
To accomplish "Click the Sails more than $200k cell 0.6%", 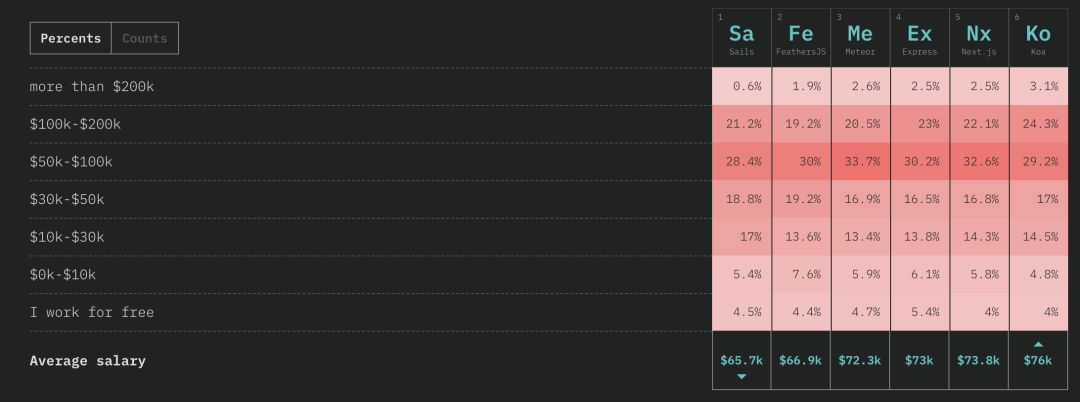I will (x=742, y=87).
